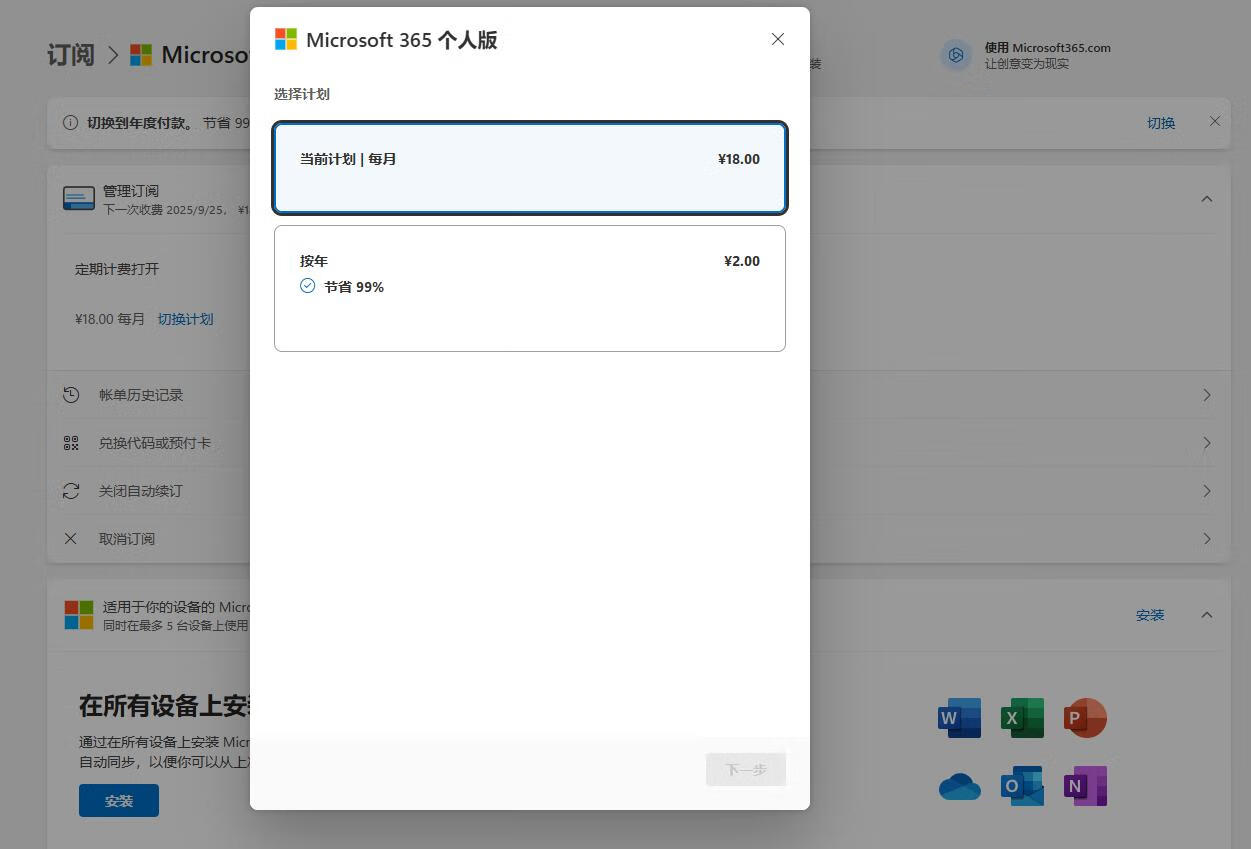Click the billing history clock icon
Screen dimensions: 1251x849
click(71, 395)
